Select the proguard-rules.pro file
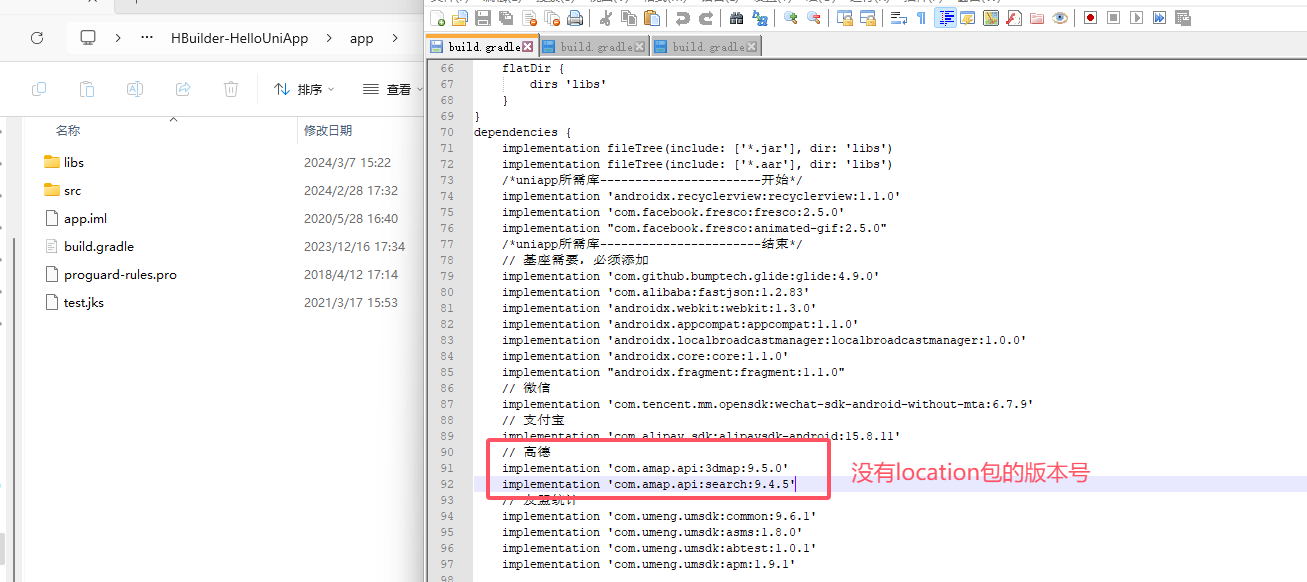 [120, 274]
